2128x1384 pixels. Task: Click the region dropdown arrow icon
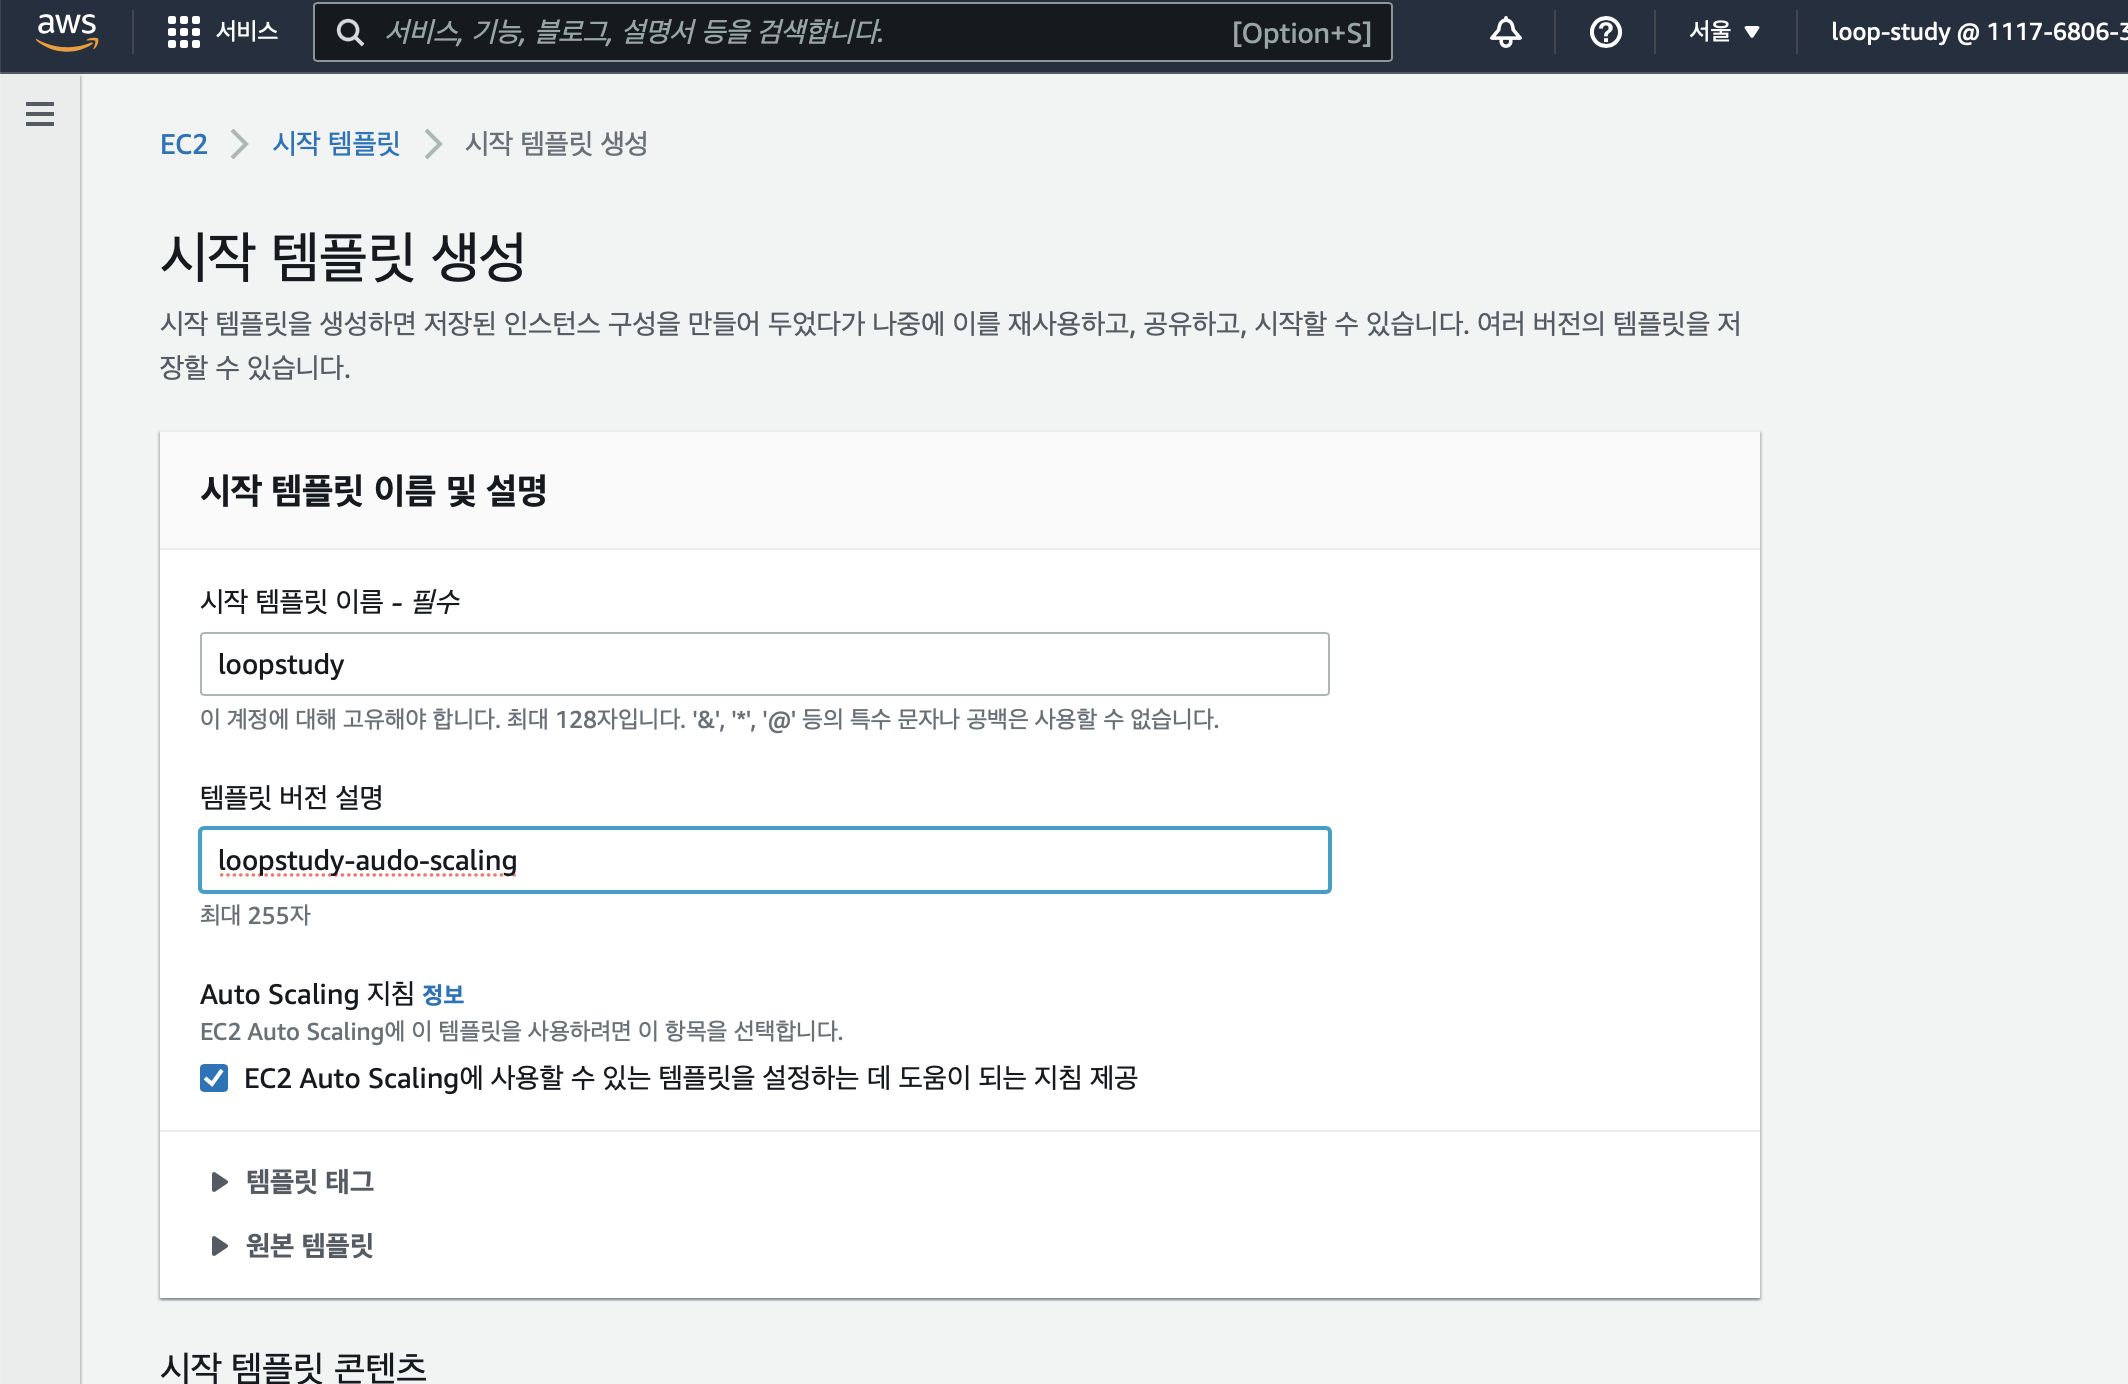1752,33
